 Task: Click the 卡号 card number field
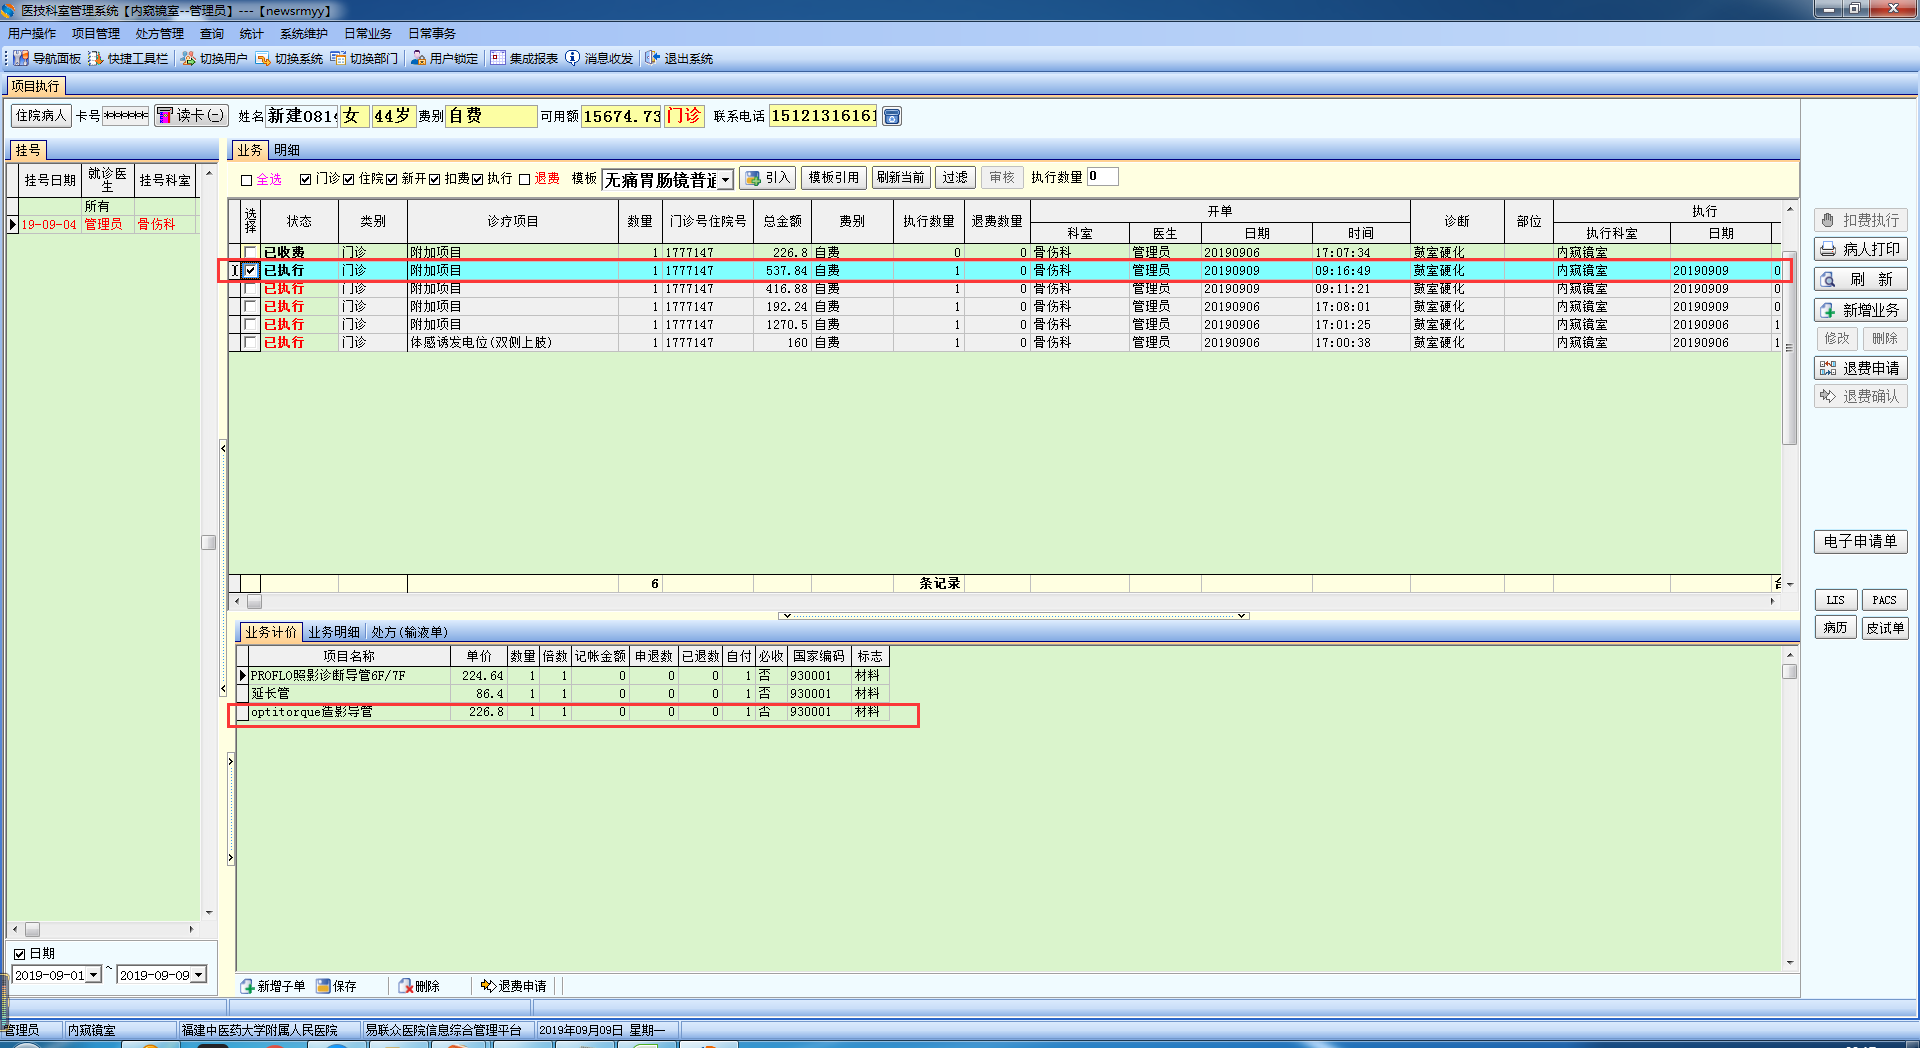[x=126, y=116]
